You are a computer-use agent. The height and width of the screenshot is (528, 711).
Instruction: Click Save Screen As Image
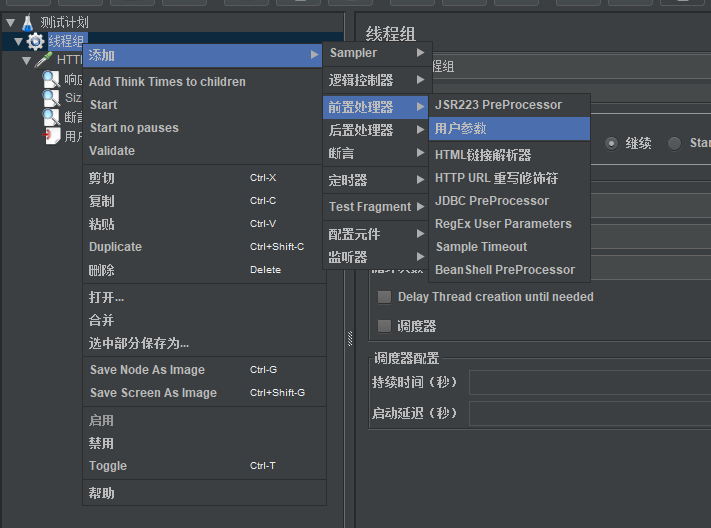click(x=204, y=393)
